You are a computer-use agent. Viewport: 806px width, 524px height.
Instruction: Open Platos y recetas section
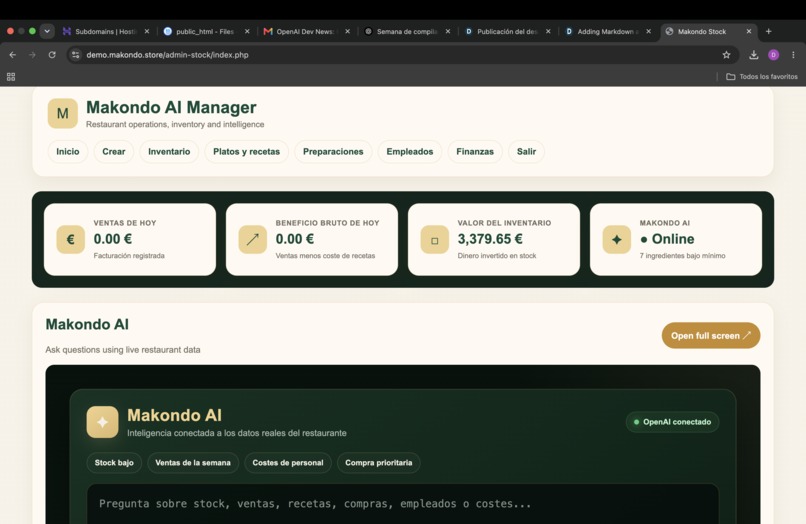coord(247,152)
